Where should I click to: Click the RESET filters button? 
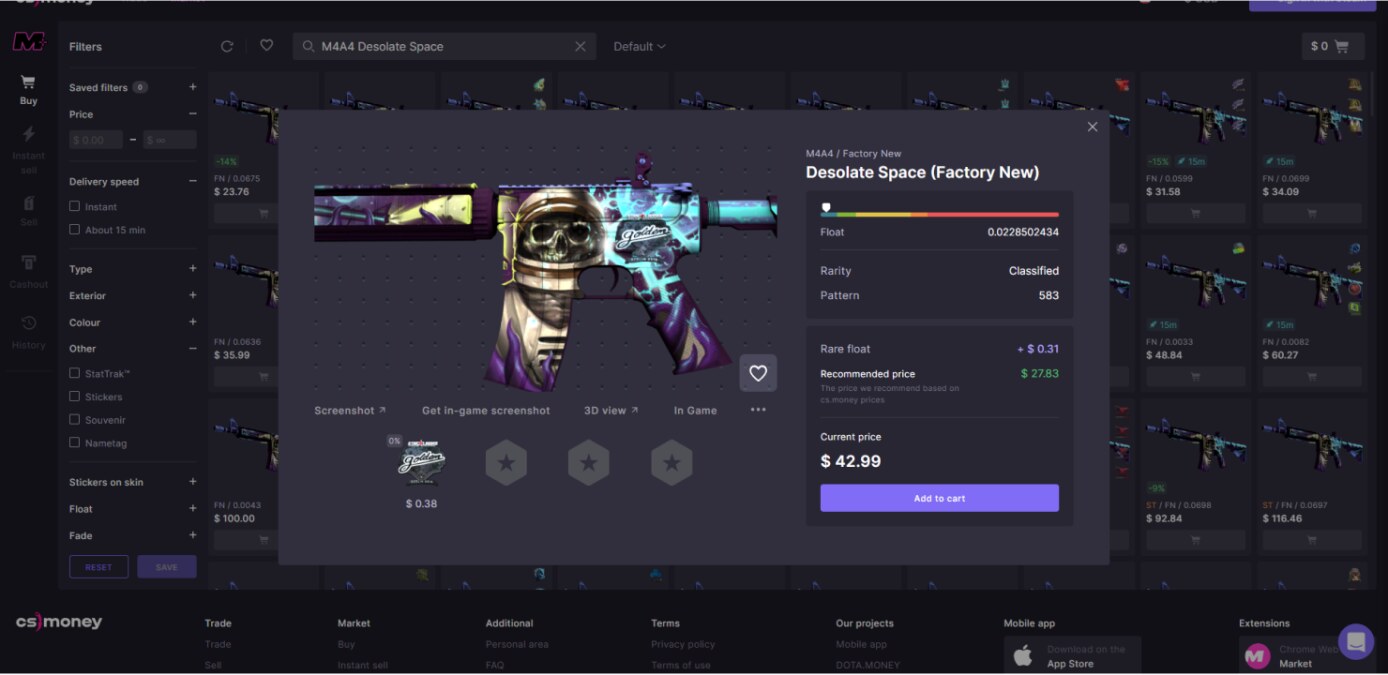pos(99,567)
